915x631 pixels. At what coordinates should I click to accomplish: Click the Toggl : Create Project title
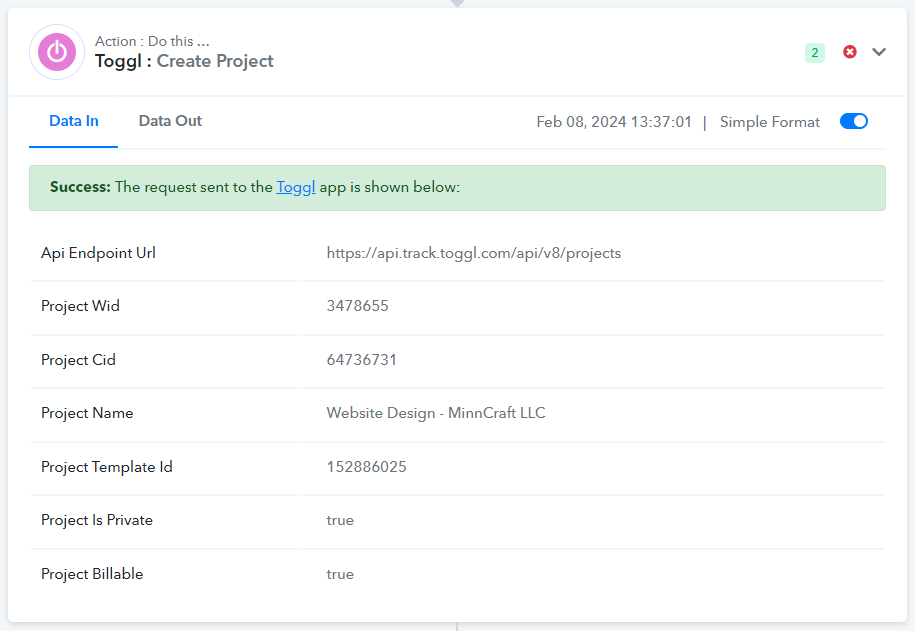[x=184, y=61]
